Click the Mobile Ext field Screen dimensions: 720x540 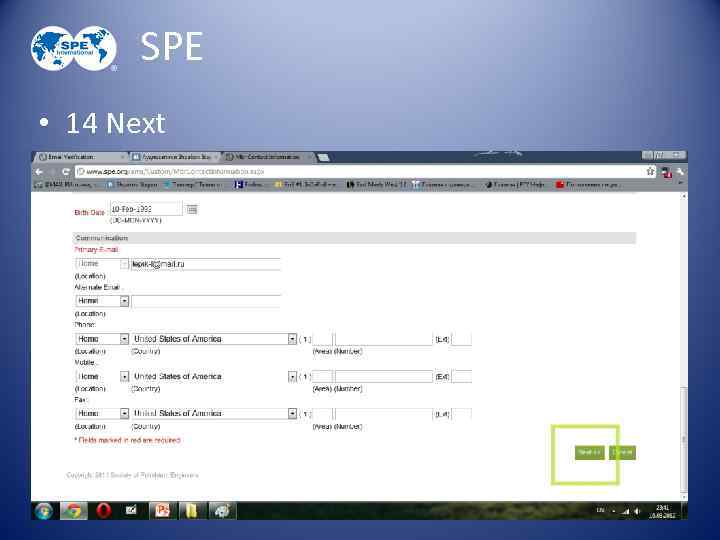461,377
